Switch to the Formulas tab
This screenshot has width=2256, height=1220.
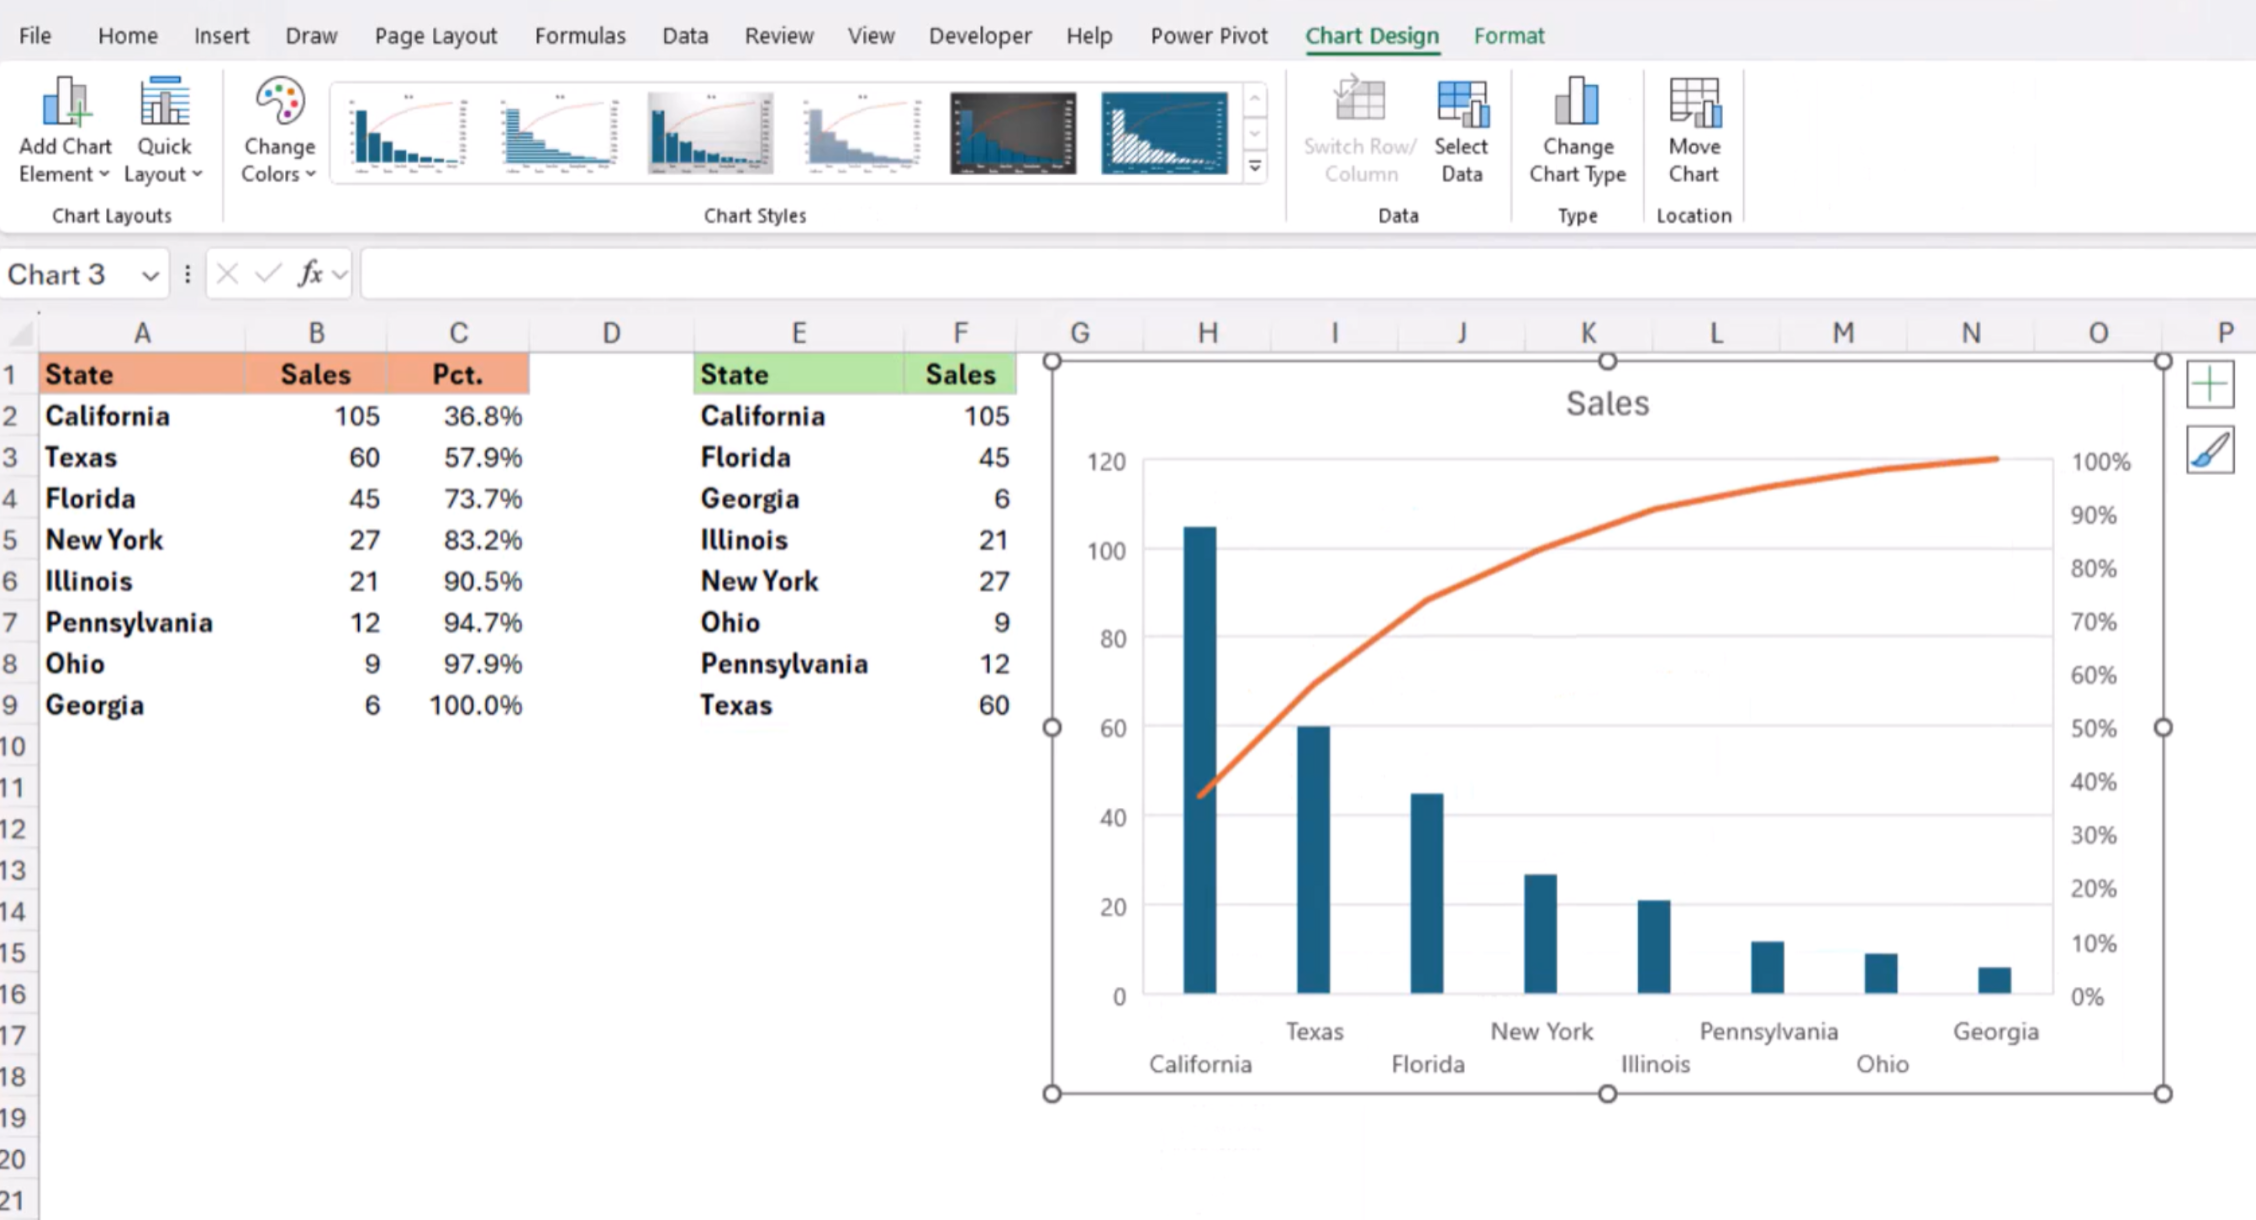(x=580, y=36)
